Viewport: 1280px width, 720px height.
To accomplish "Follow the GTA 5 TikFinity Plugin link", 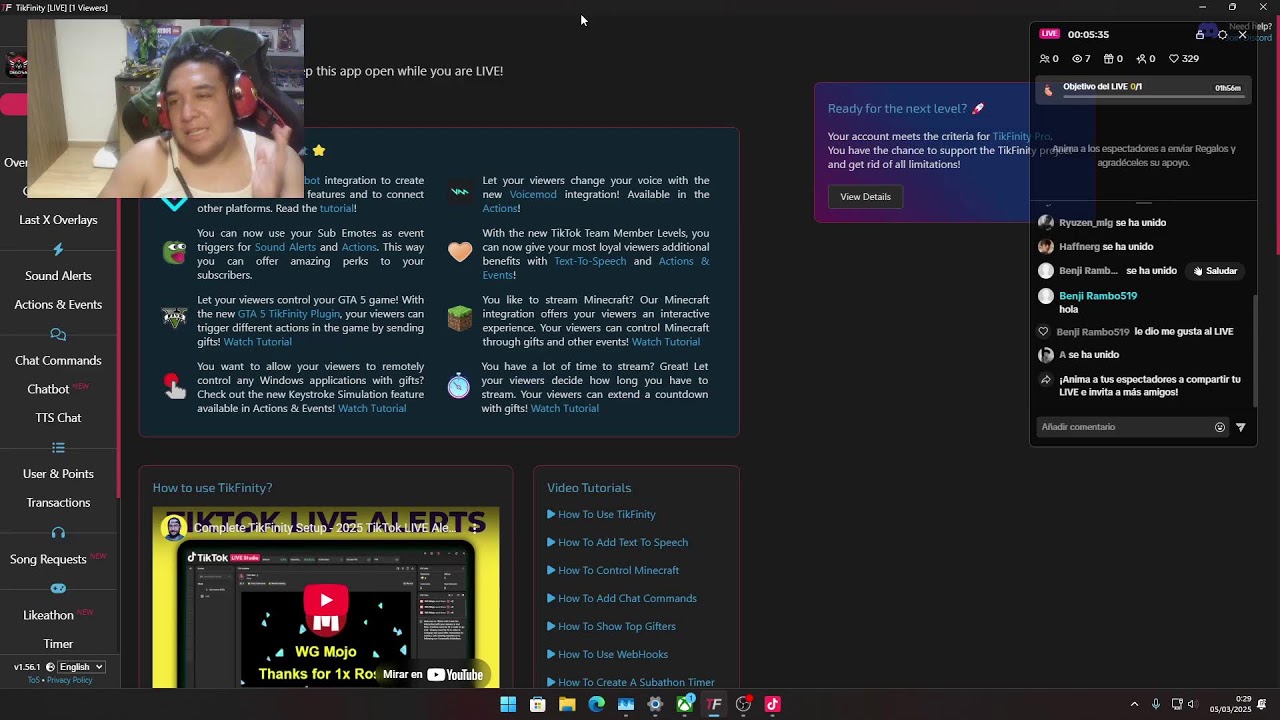I will tap(289, 314).
